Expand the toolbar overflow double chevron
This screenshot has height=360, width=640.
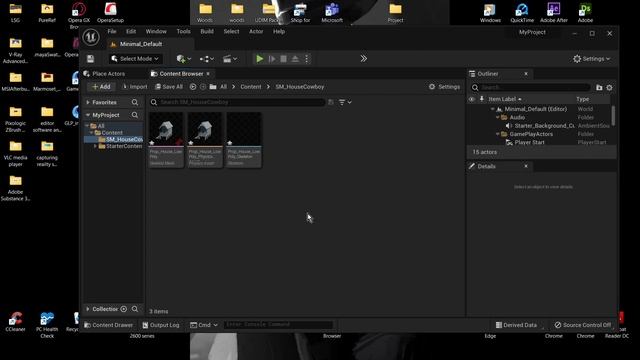coord(363,59)
